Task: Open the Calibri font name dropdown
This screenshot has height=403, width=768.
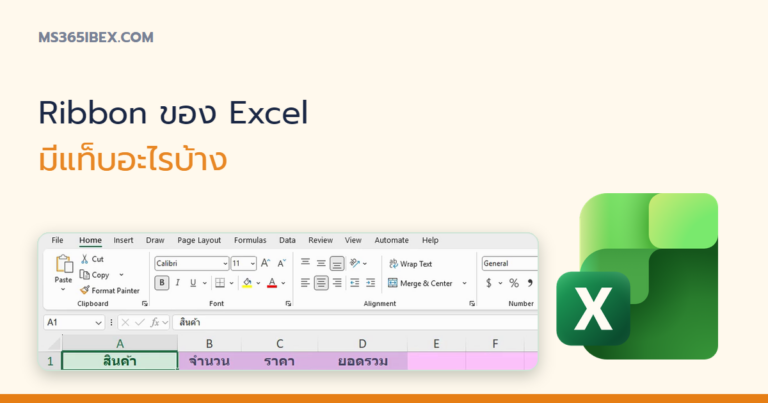Action: click(225, 263)
